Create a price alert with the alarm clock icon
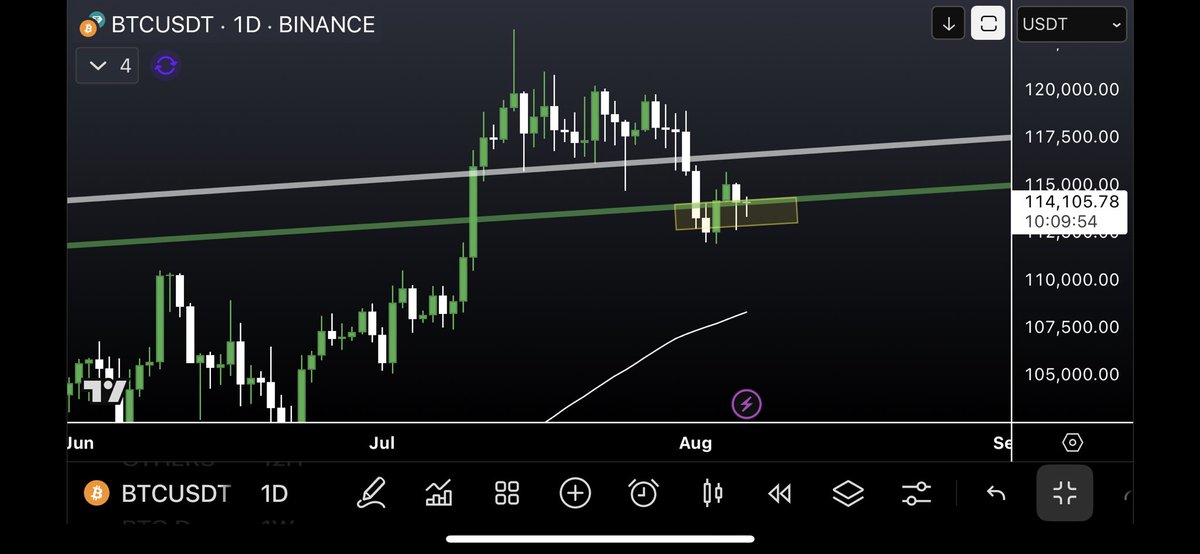The height and width of the screenshot is (554, 1200). pos(643,492)
